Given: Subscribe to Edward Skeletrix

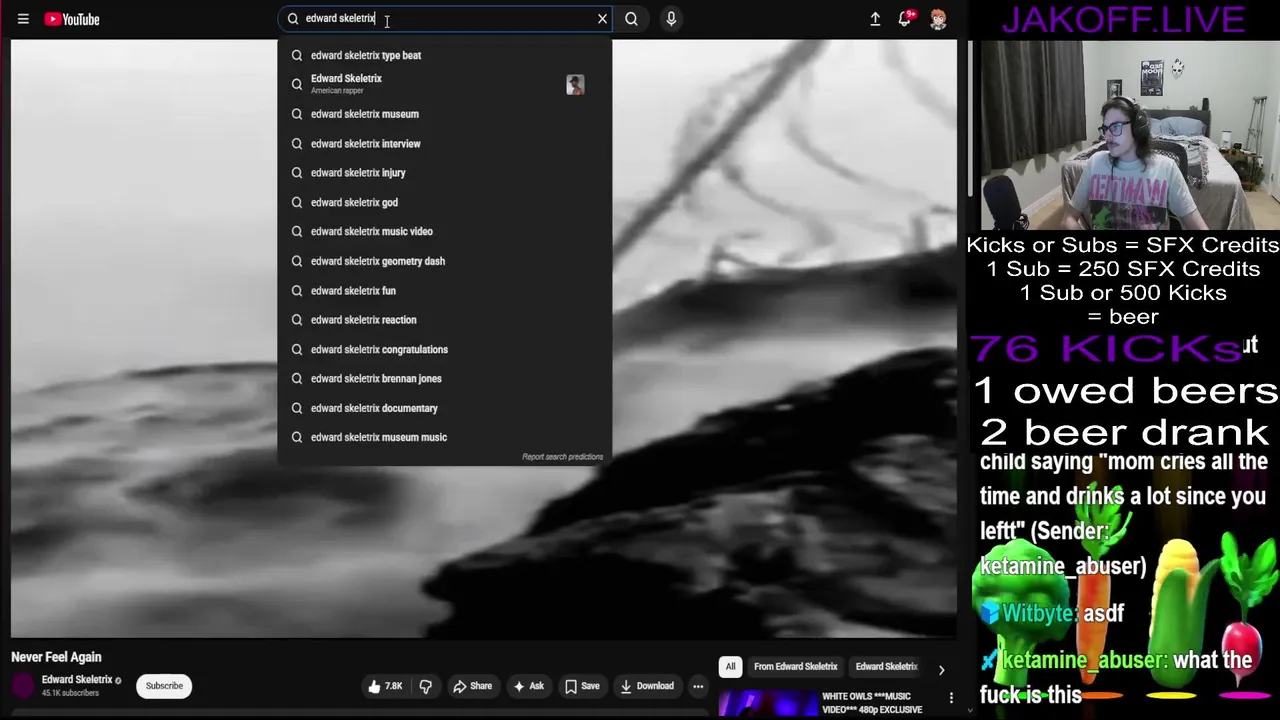Looking at the screenshot, I should pyautogui.click(x=164, y=686).
